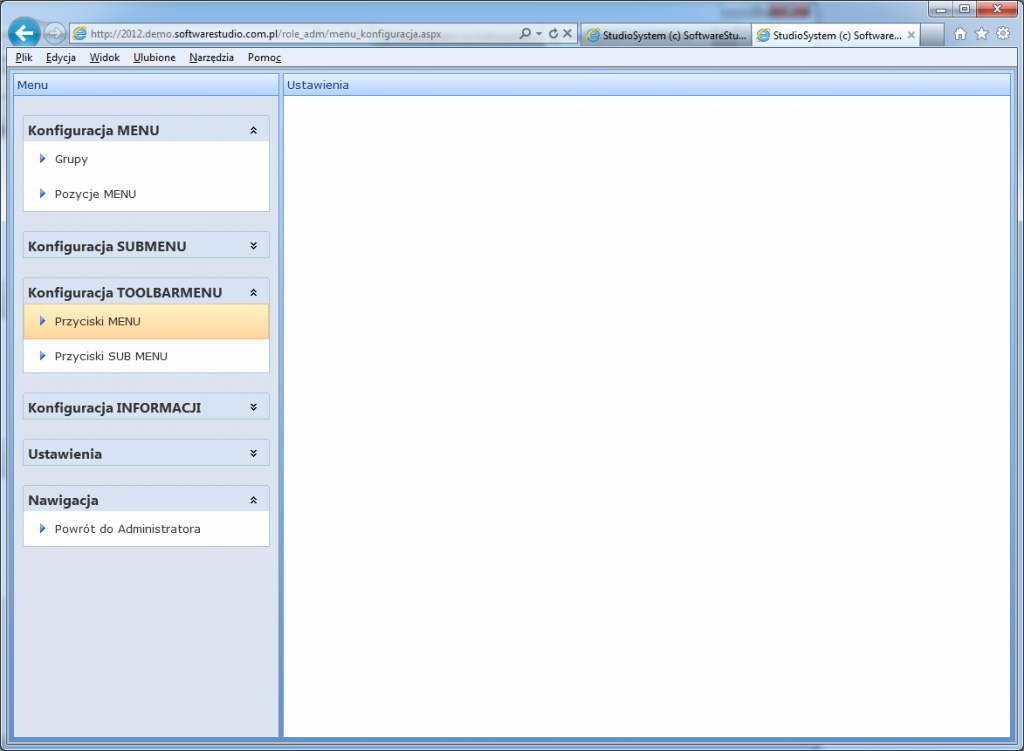Select Przyciski SUB MENU link
The image size is (1024, 751).
coord(110,356)
